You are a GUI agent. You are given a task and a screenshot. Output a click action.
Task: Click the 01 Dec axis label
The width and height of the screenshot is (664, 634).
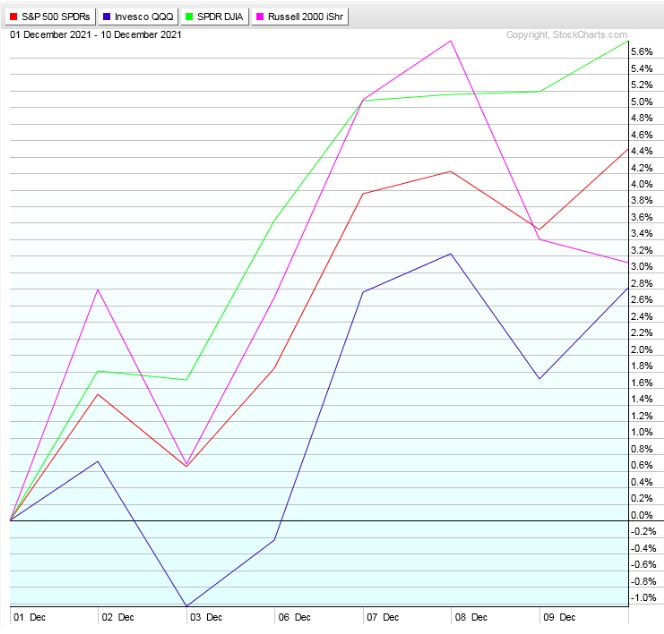[29, 617]
